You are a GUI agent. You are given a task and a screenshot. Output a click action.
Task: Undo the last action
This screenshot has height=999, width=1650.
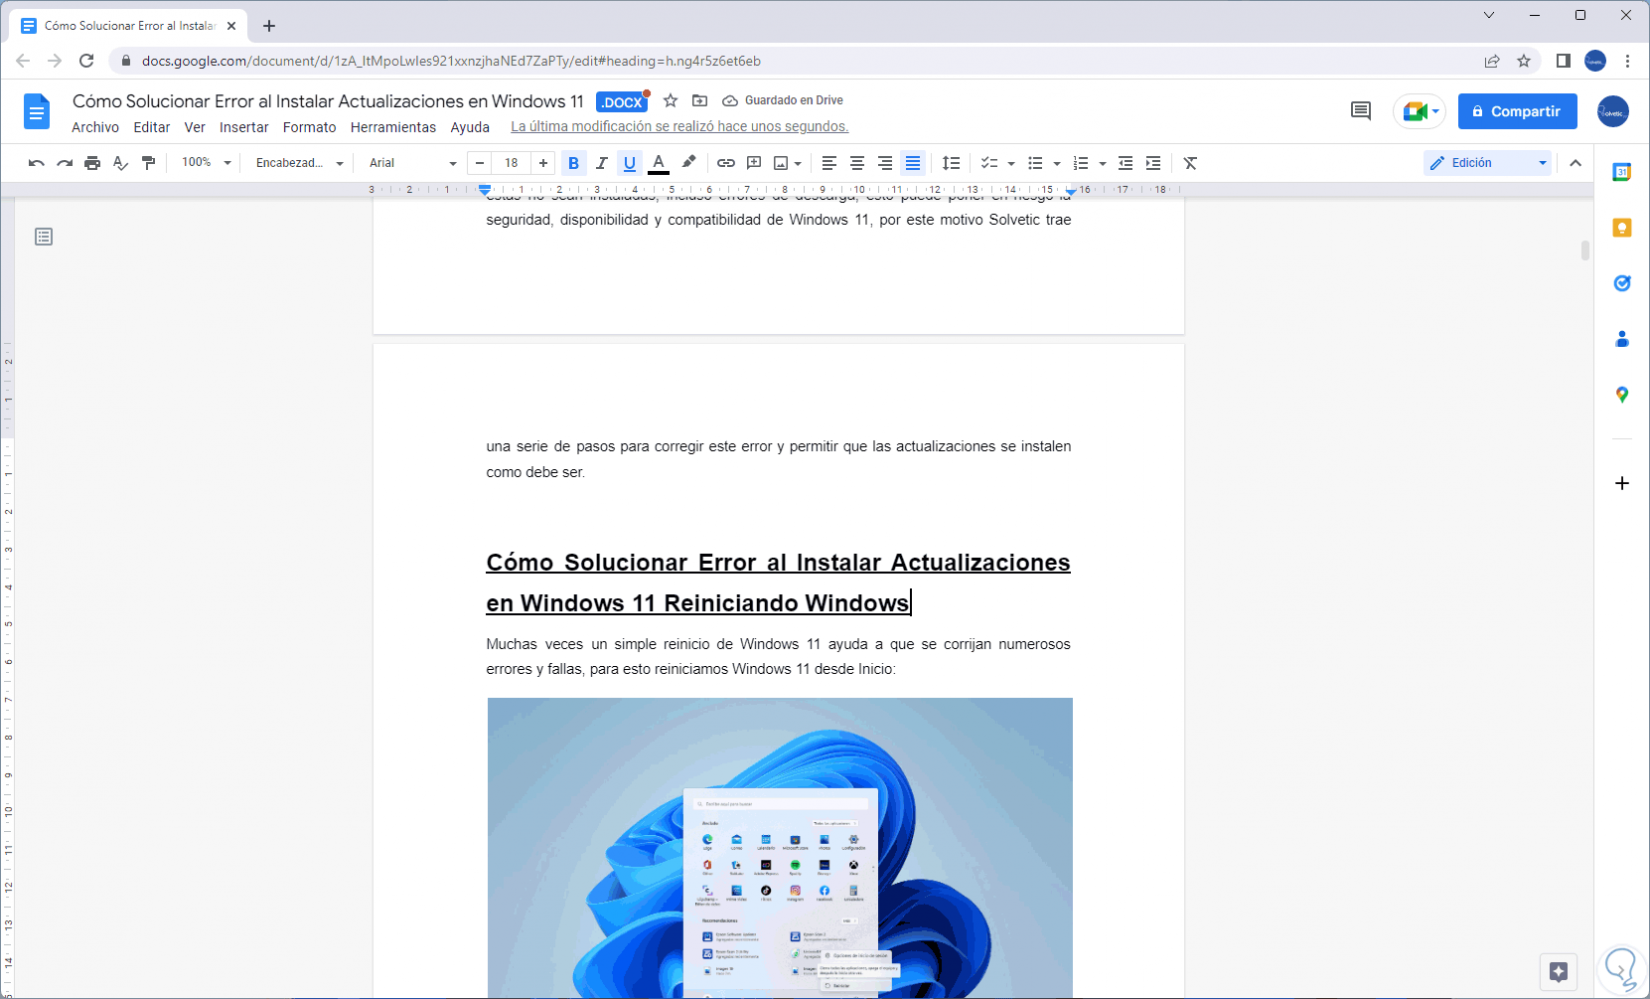36,163
